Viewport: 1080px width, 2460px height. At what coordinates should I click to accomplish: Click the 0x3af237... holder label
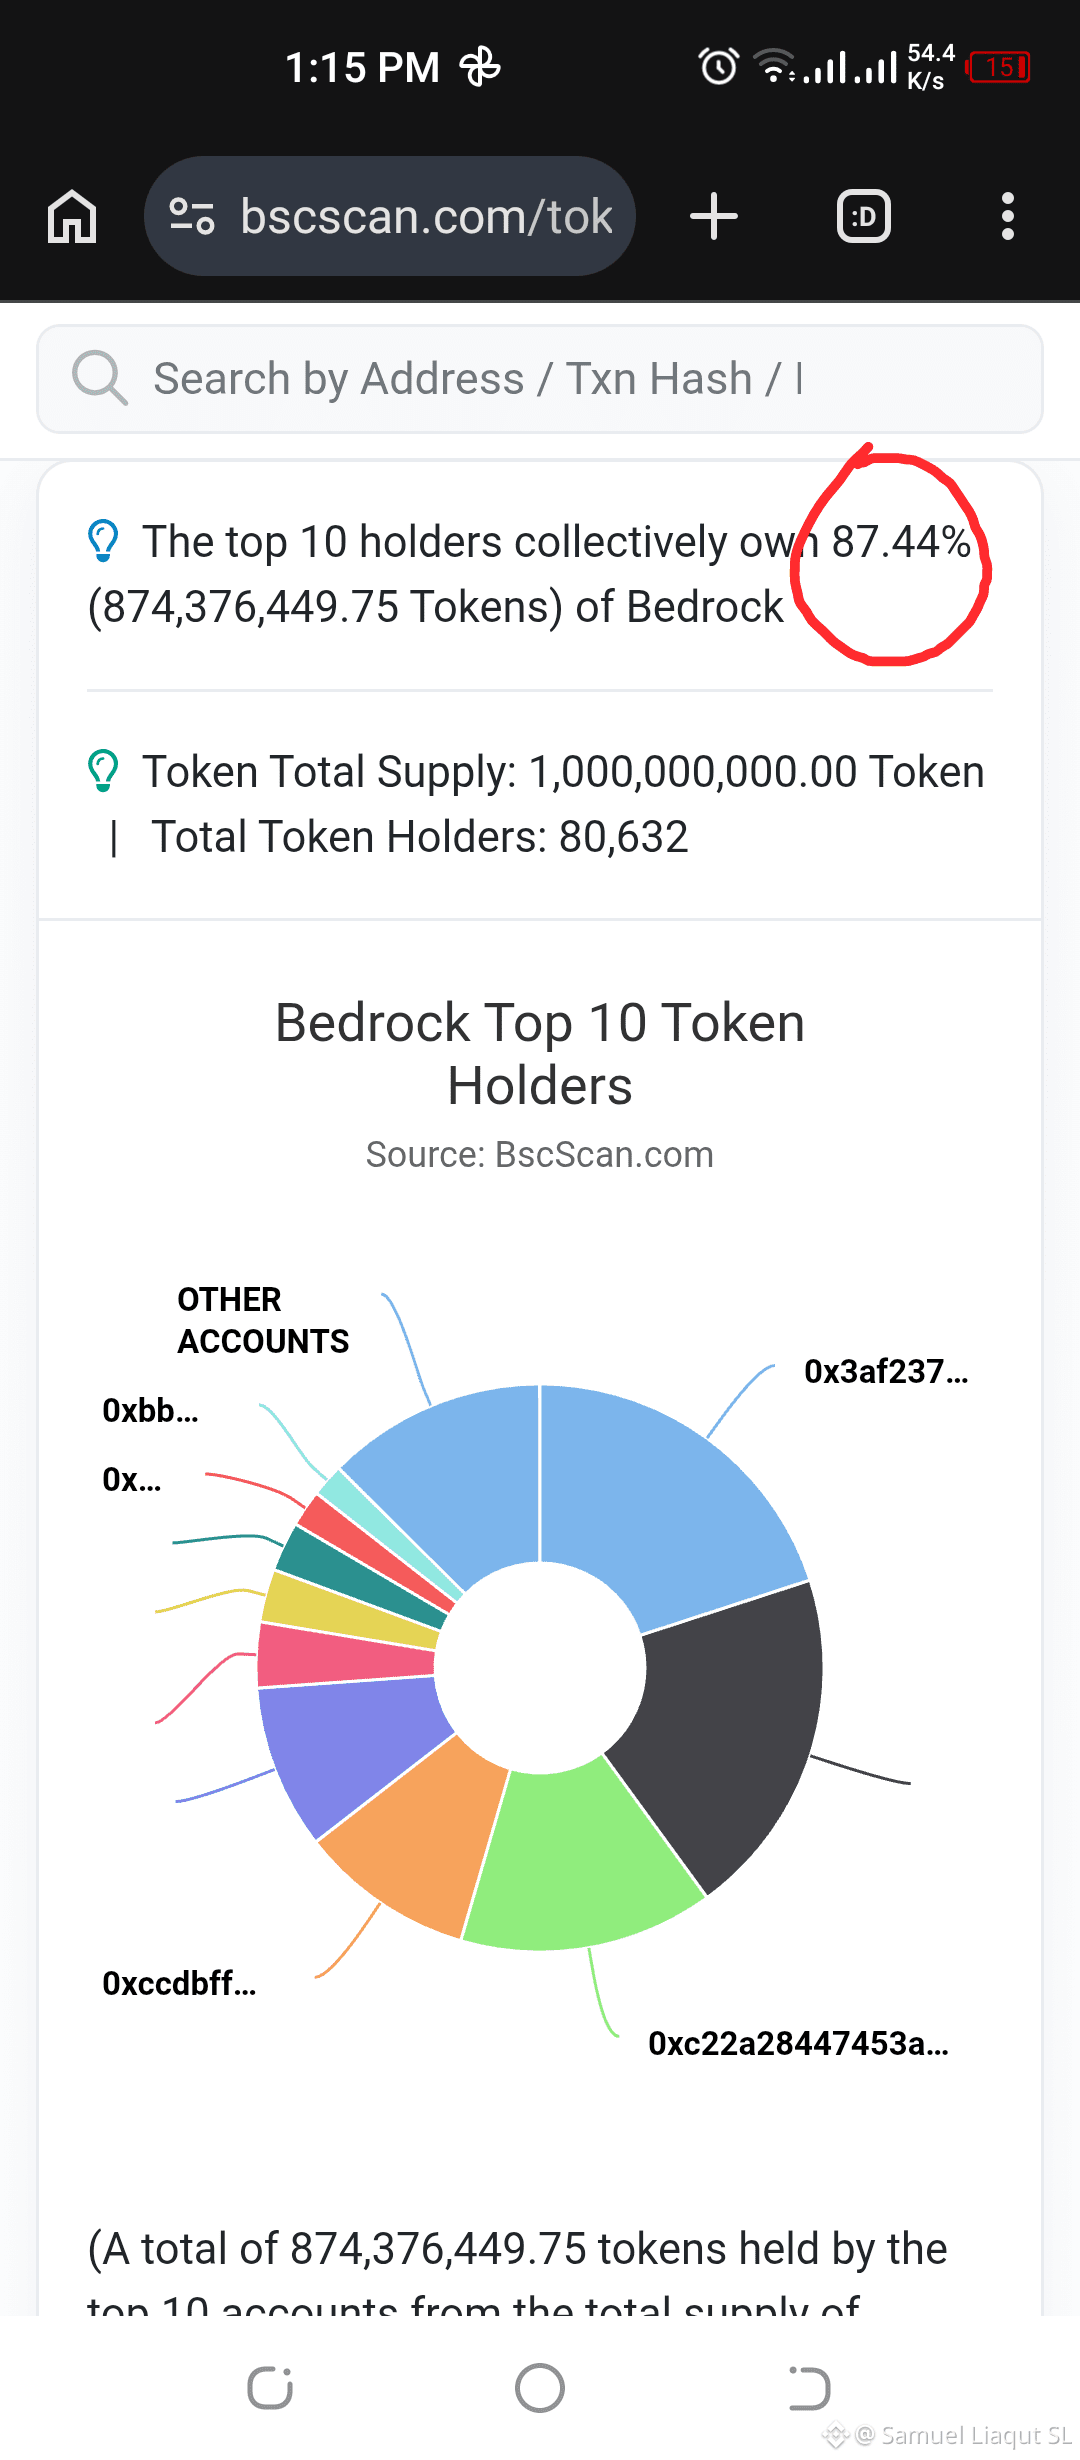(x=886, y=1371)
